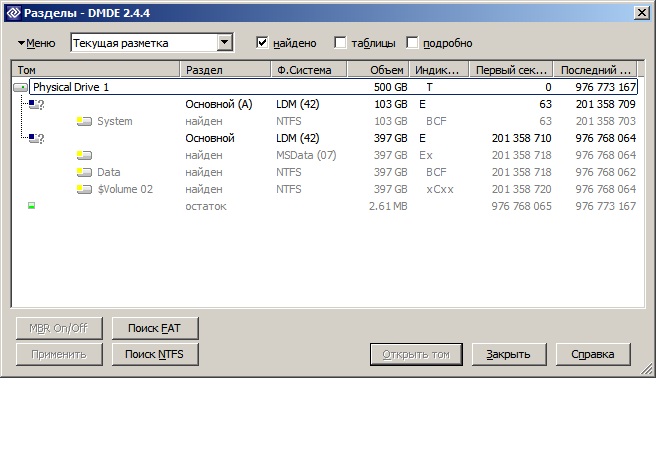
Task: Click the 'Поиск FAT' button
Action: pos(154,328)
